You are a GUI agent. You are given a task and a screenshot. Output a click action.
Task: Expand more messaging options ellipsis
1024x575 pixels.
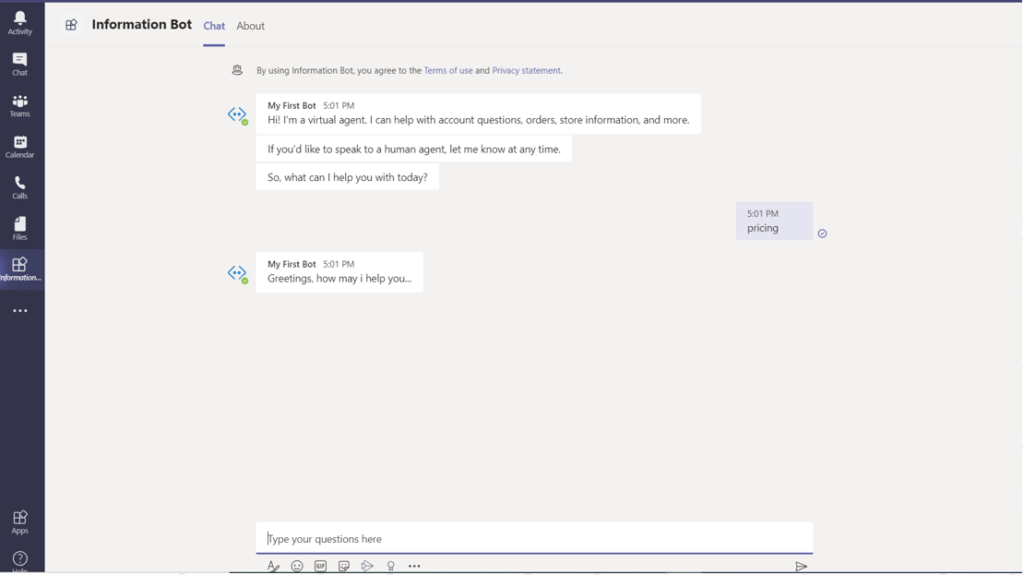coord(414,566)
